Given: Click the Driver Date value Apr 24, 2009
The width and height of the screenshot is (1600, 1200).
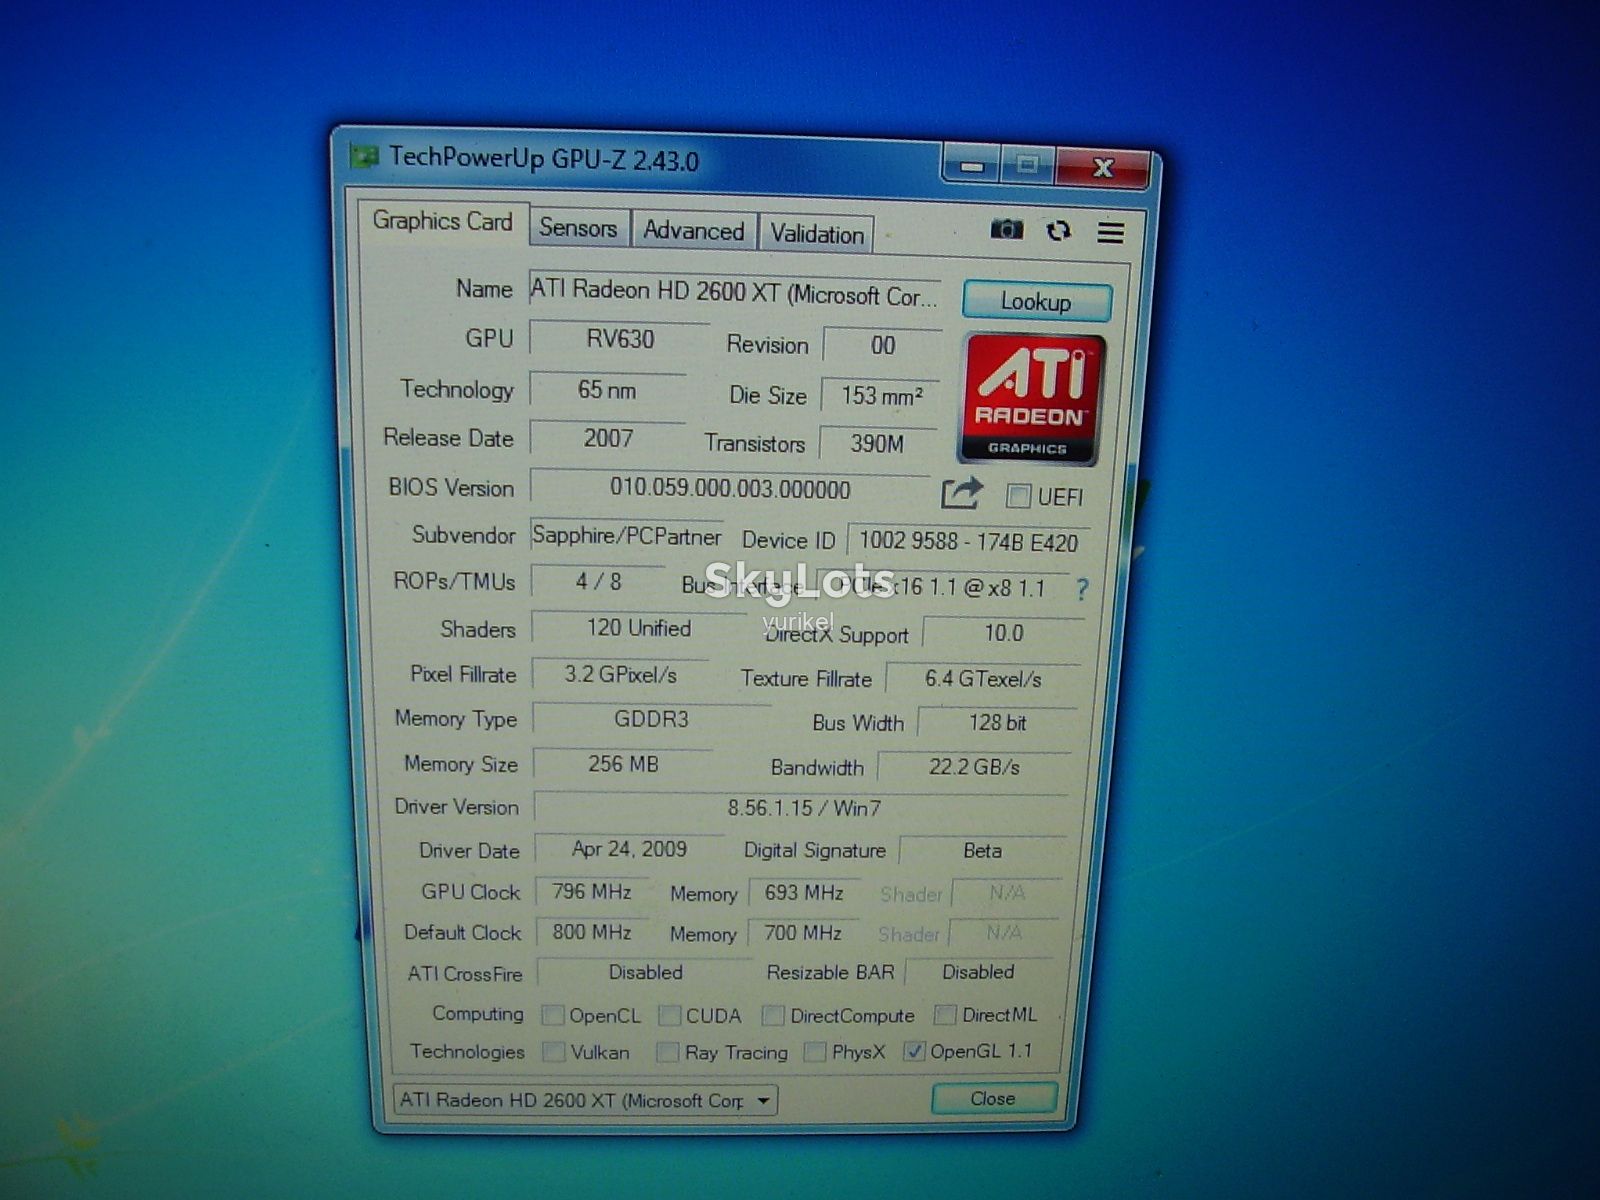Looking at the screenshot, I should 629,850.
